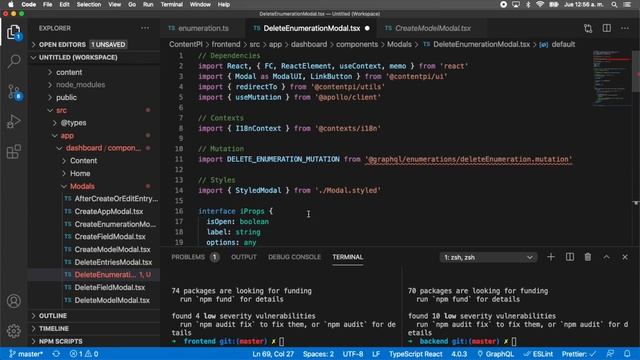Open the Extensions view
This screenshot has width=640, height=360.
point(13,151)
